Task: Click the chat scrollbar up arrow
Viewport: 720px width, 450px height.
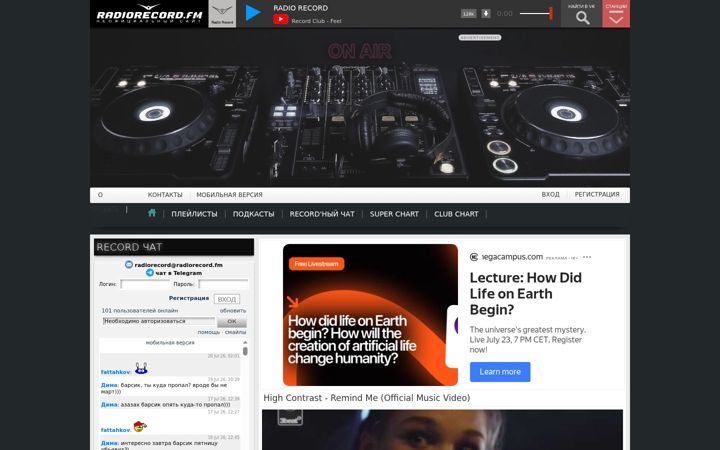Action: click(245, 343)
